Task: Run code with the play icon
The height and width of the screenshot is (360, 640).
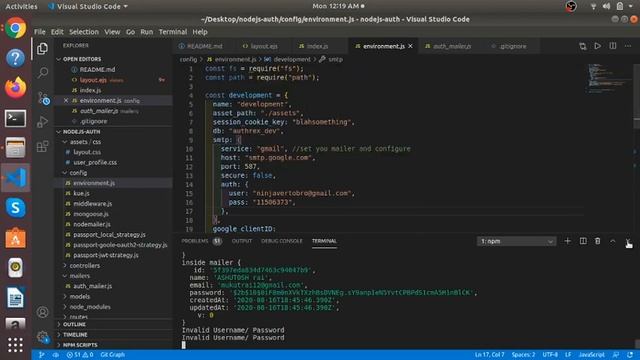Action: tap(598, 46)
